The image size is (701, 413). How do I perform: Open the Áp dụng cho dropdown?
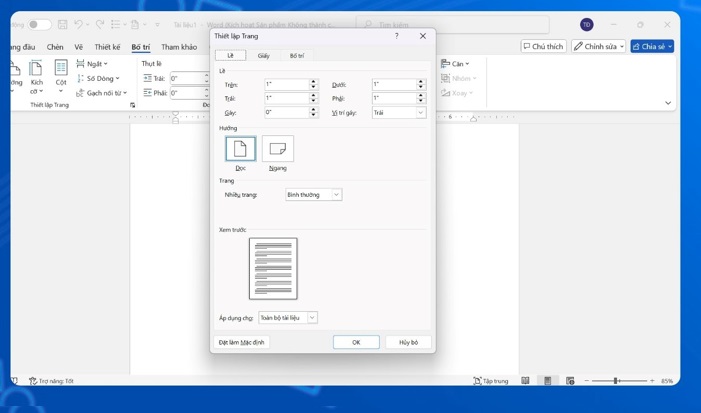pyautogui.click(x=288, y=318)
